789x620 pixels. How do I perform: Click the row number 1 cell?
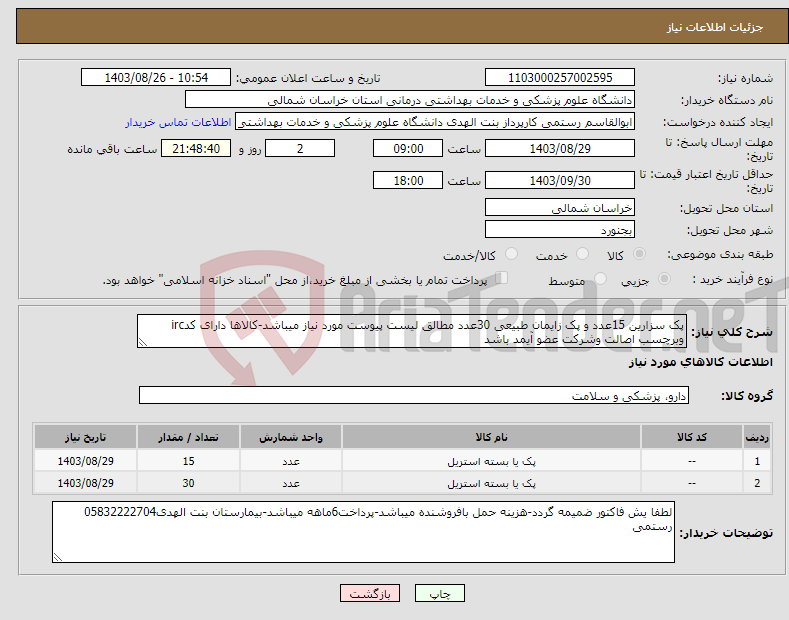coord(757,461)
